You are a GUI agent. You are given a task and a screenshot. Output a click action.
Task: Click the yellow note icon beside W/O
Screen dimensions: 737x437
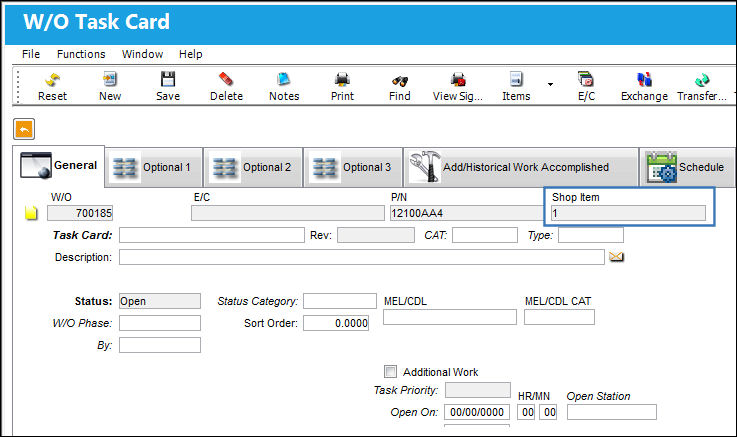(x=31, y=213)
